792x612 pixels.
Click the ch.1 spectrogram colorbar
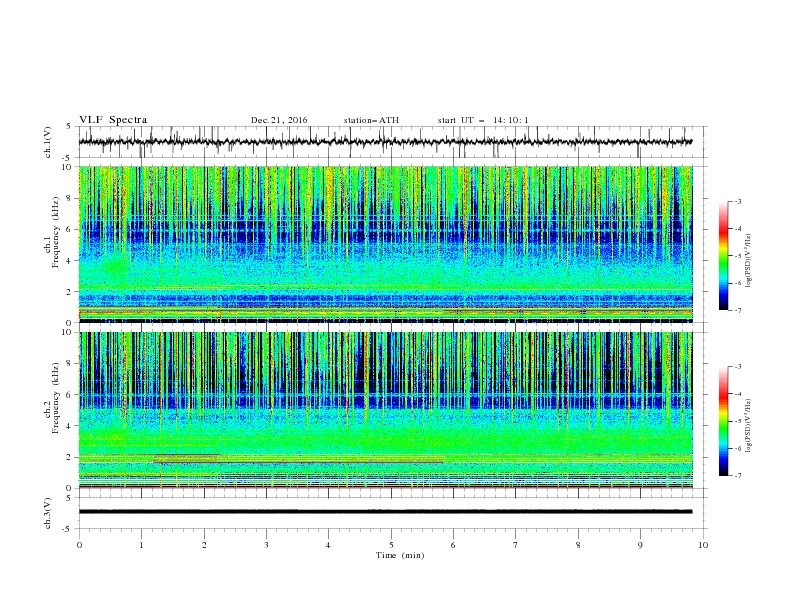tap(724, 255)
